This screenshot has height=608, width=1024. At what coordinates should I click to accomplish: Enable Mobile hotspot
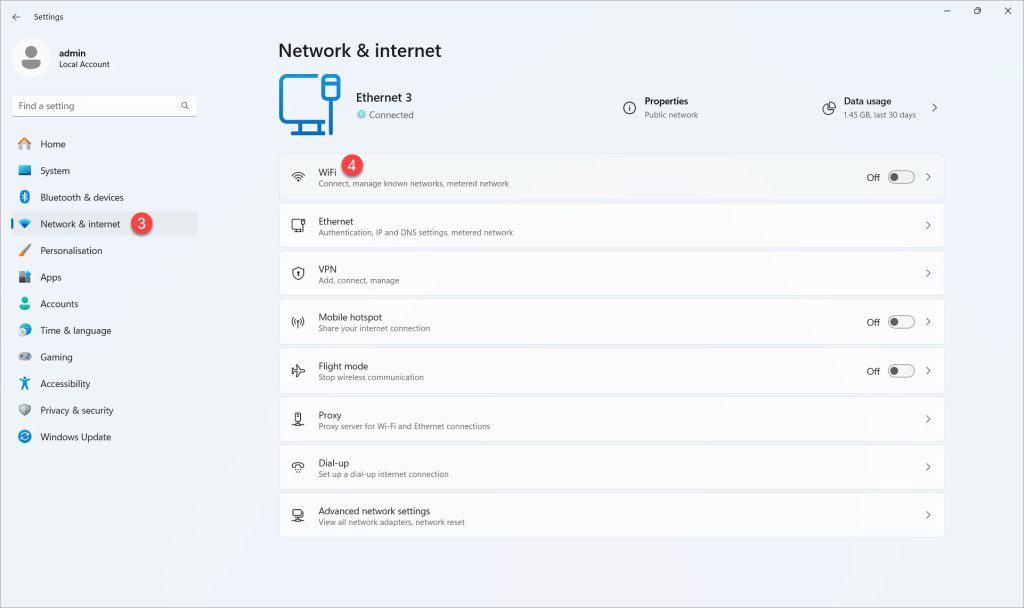tap(899, 321)
